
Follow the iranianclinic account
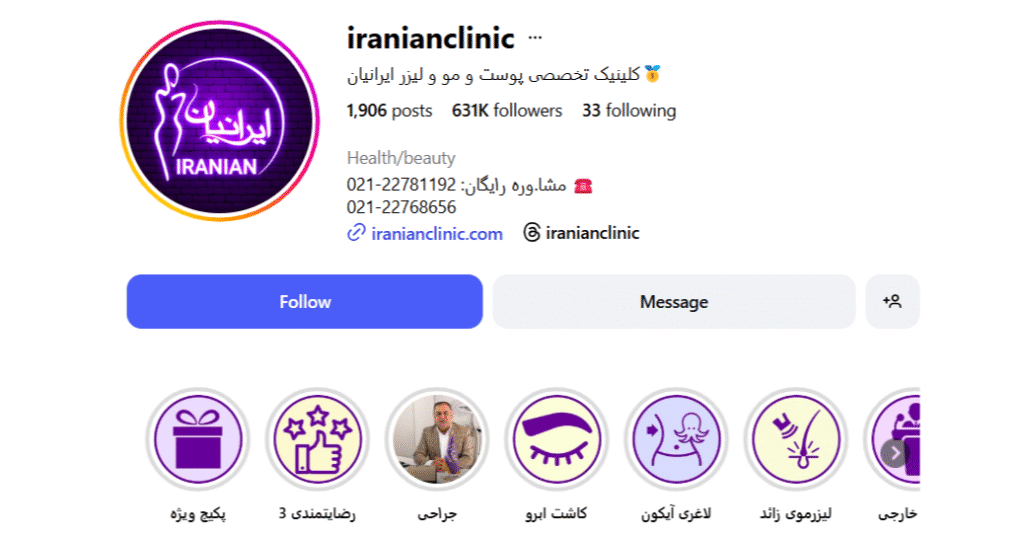click(x=304, y=301)
